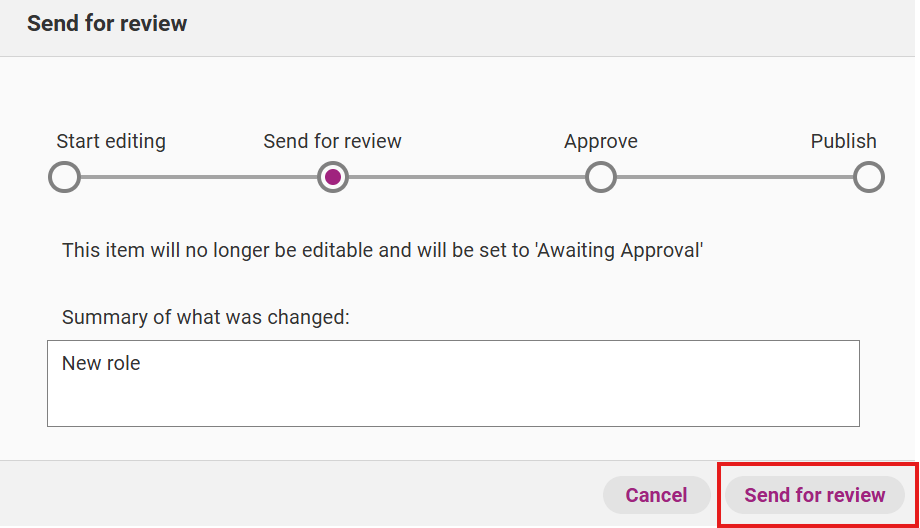Viewport: 920px width, 528px height.
Task: Click the 'Publish' step label
Action: 843,141
